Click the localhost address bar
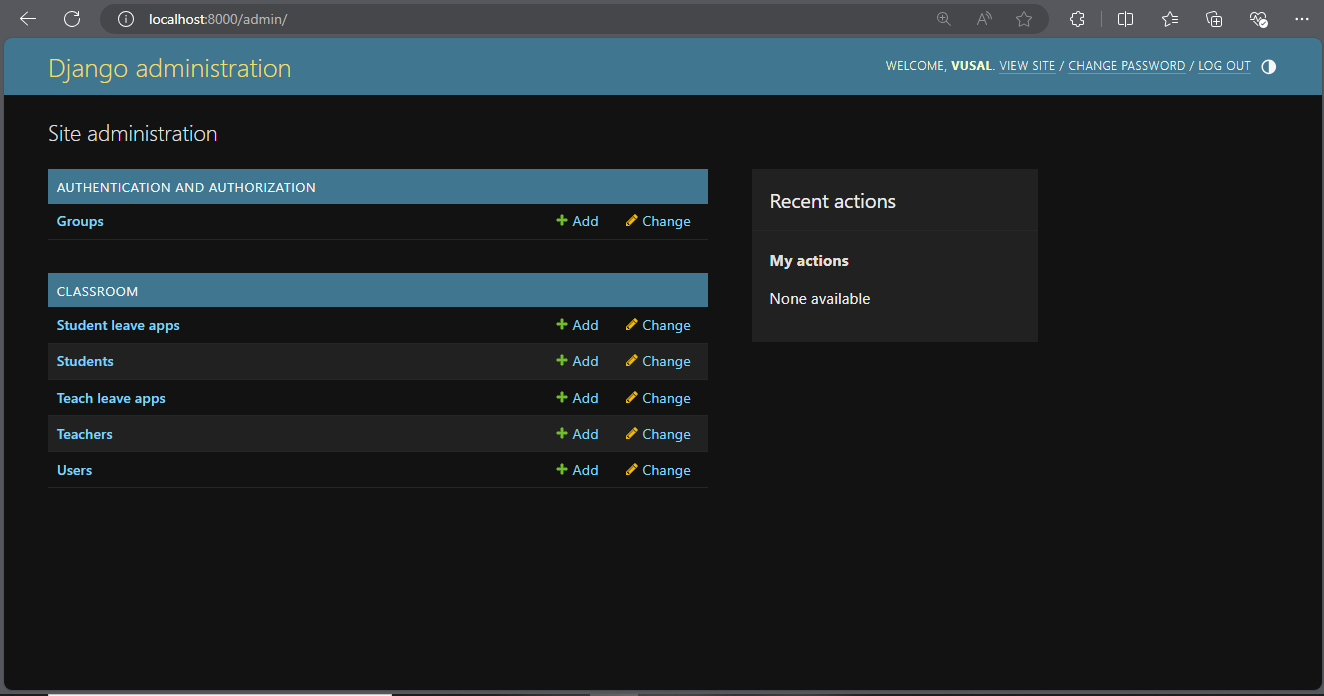This screenshot has width=1324, height=696. tap(500, 19)
